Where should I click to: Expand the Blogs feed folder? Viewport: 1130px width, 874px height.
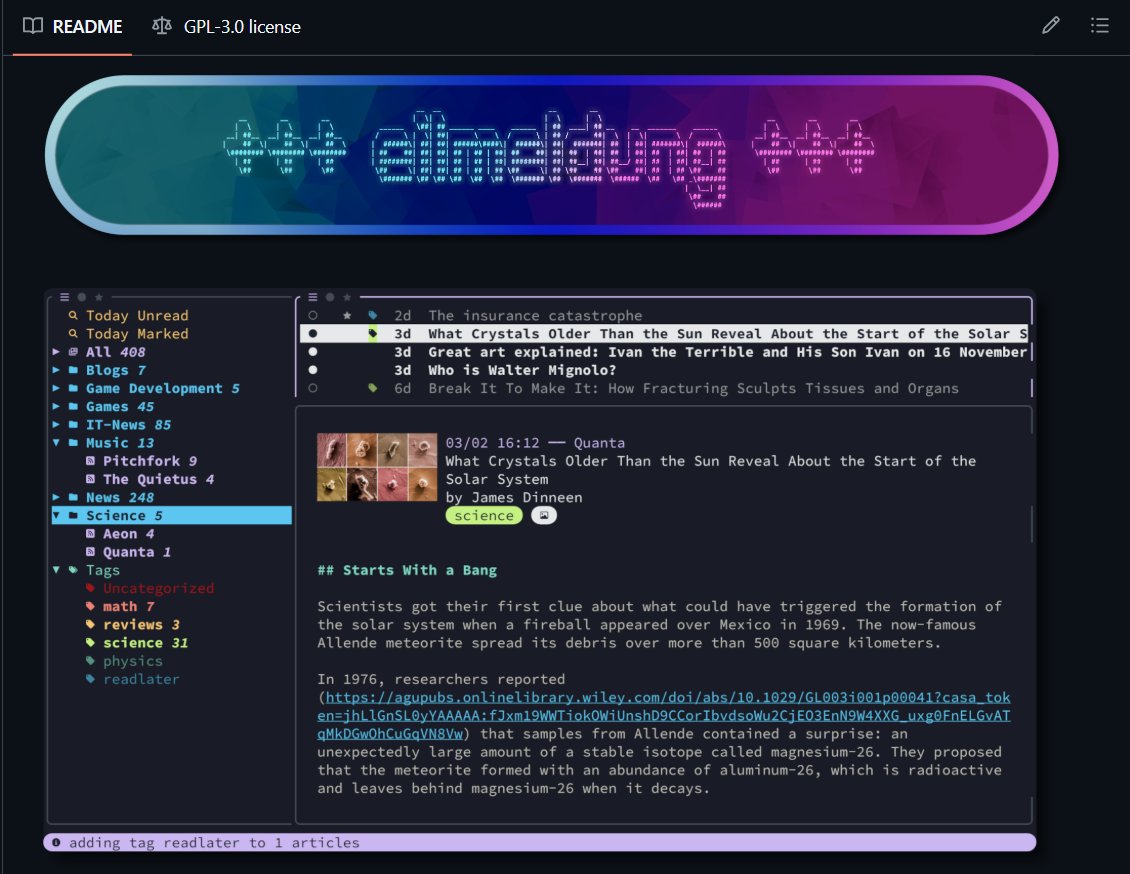pyautogui.click(x=57, y=370)
